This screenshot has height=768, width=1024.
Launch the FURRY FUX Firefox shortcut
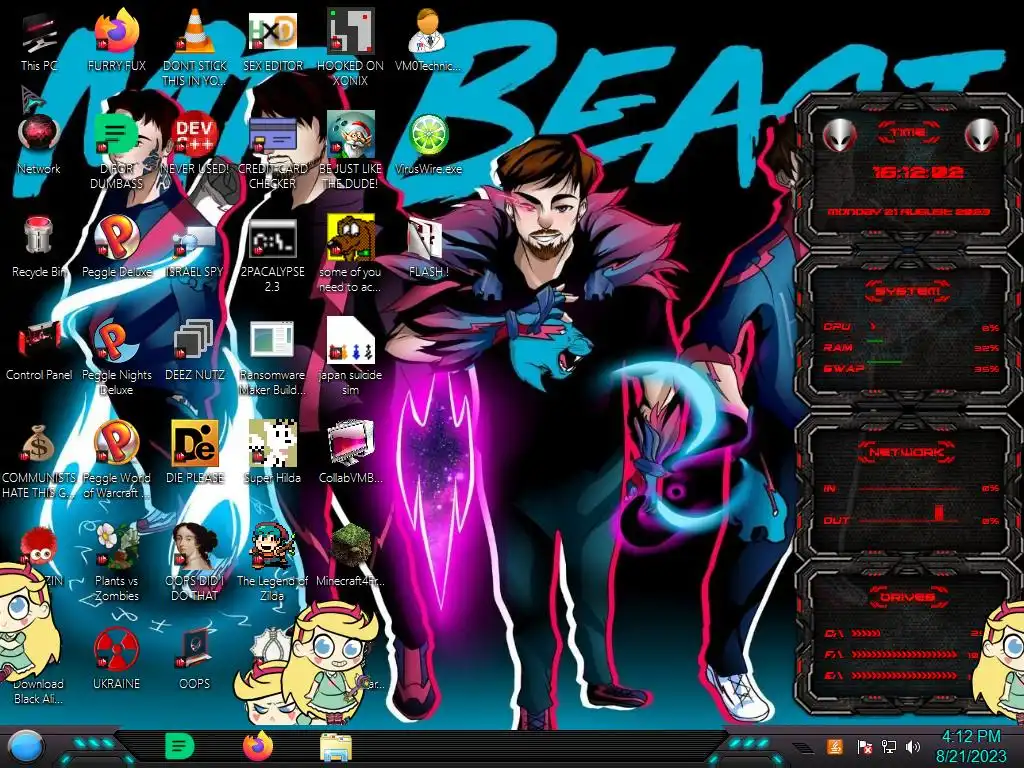pyautogui.click(x=116, y=42)
